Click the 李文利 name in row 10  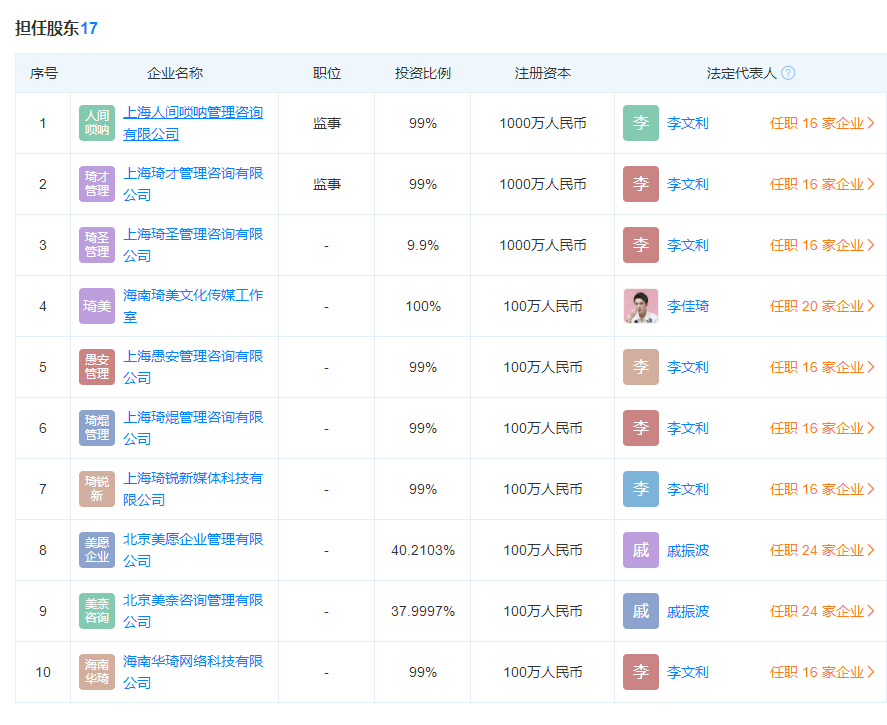click(x=688, y=672)
